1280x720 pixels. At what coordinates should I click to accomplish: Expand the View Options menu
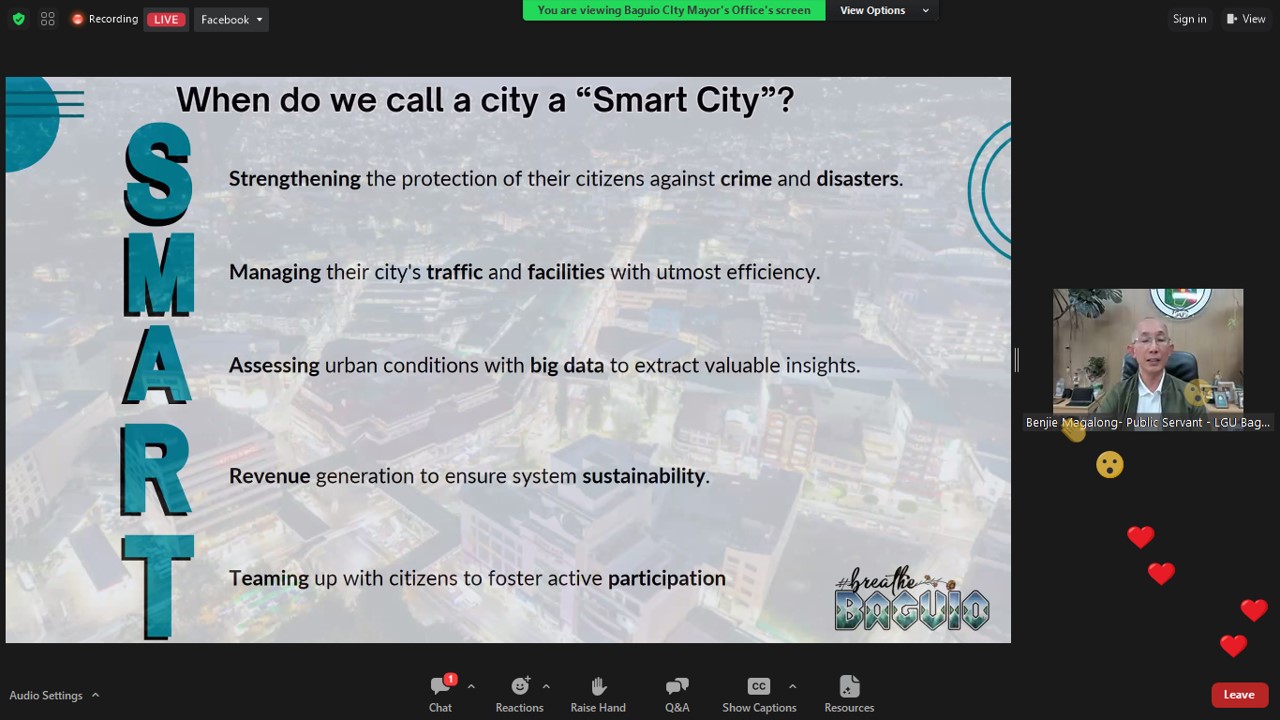(x=884, y=10)
